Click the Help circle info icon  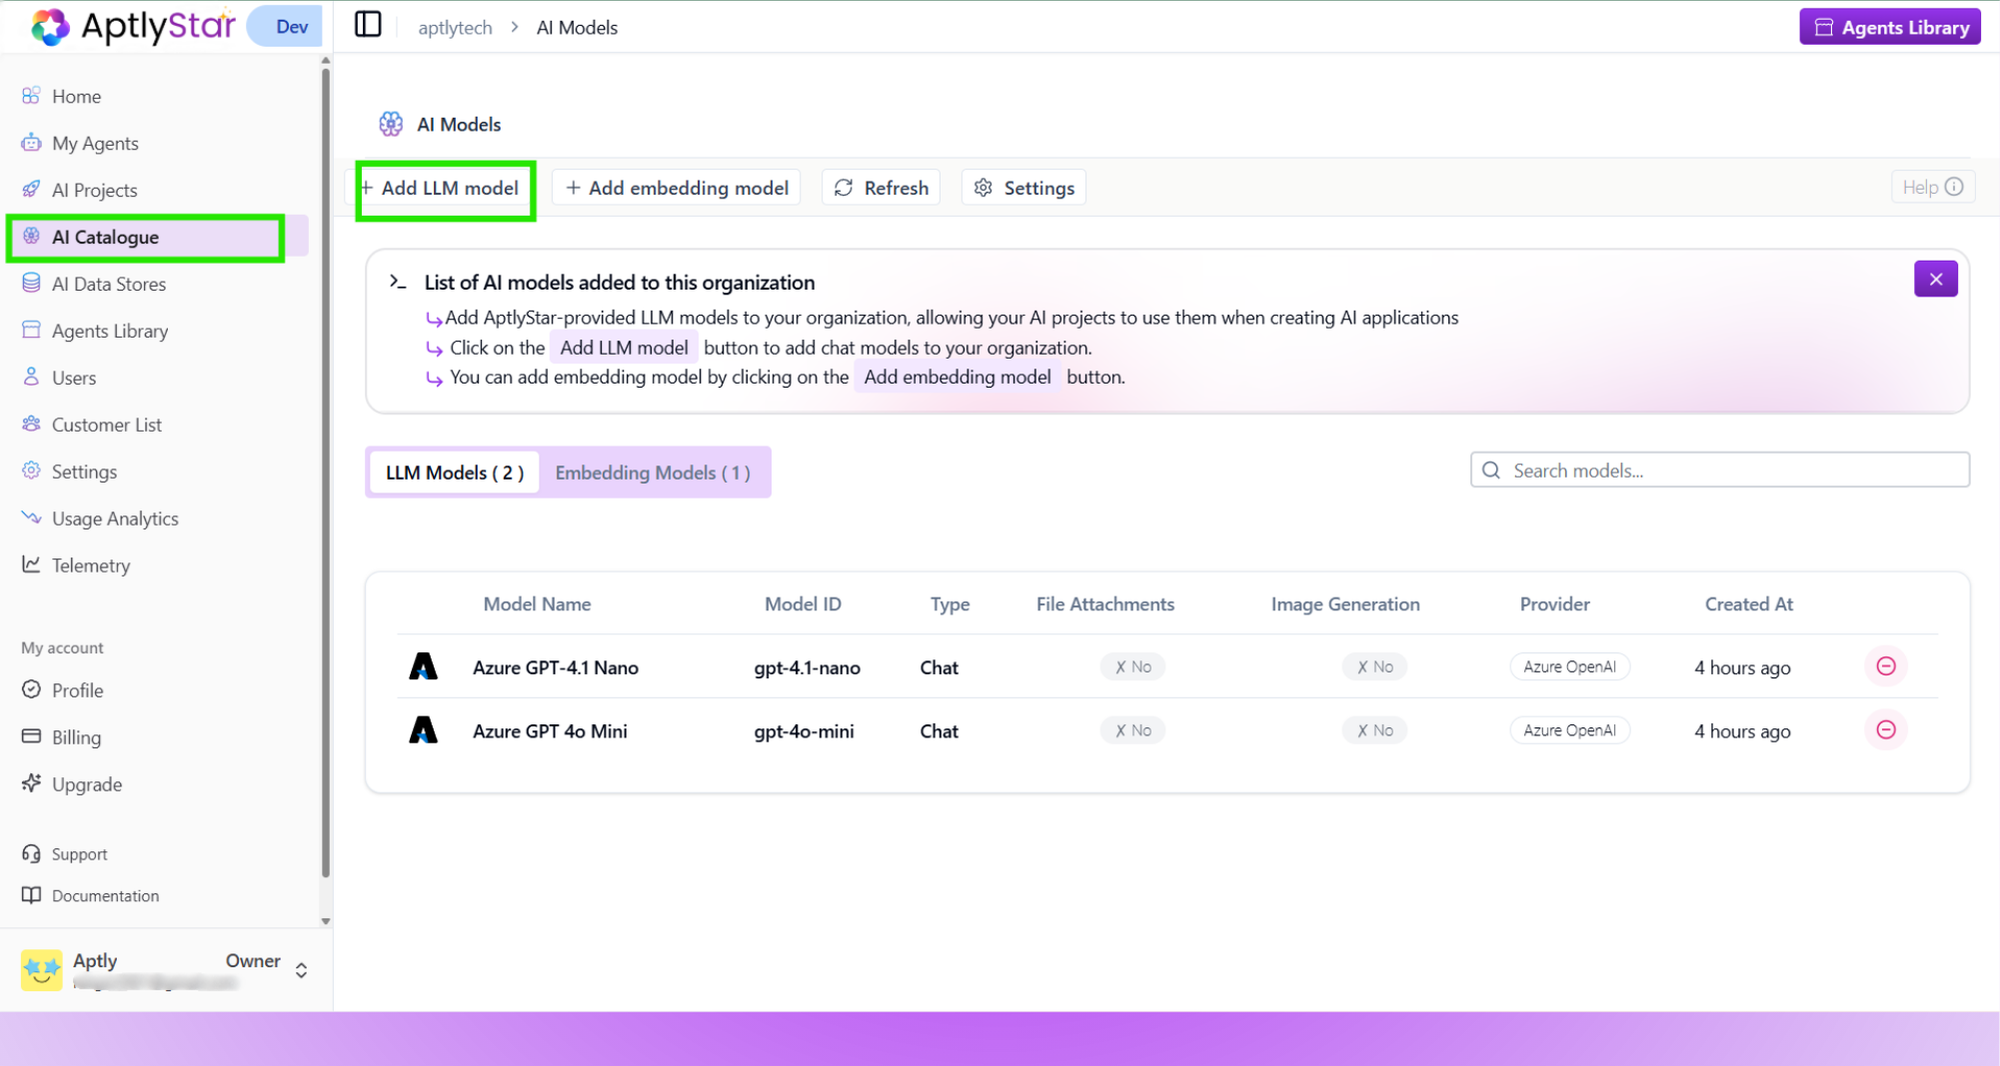1954,187
